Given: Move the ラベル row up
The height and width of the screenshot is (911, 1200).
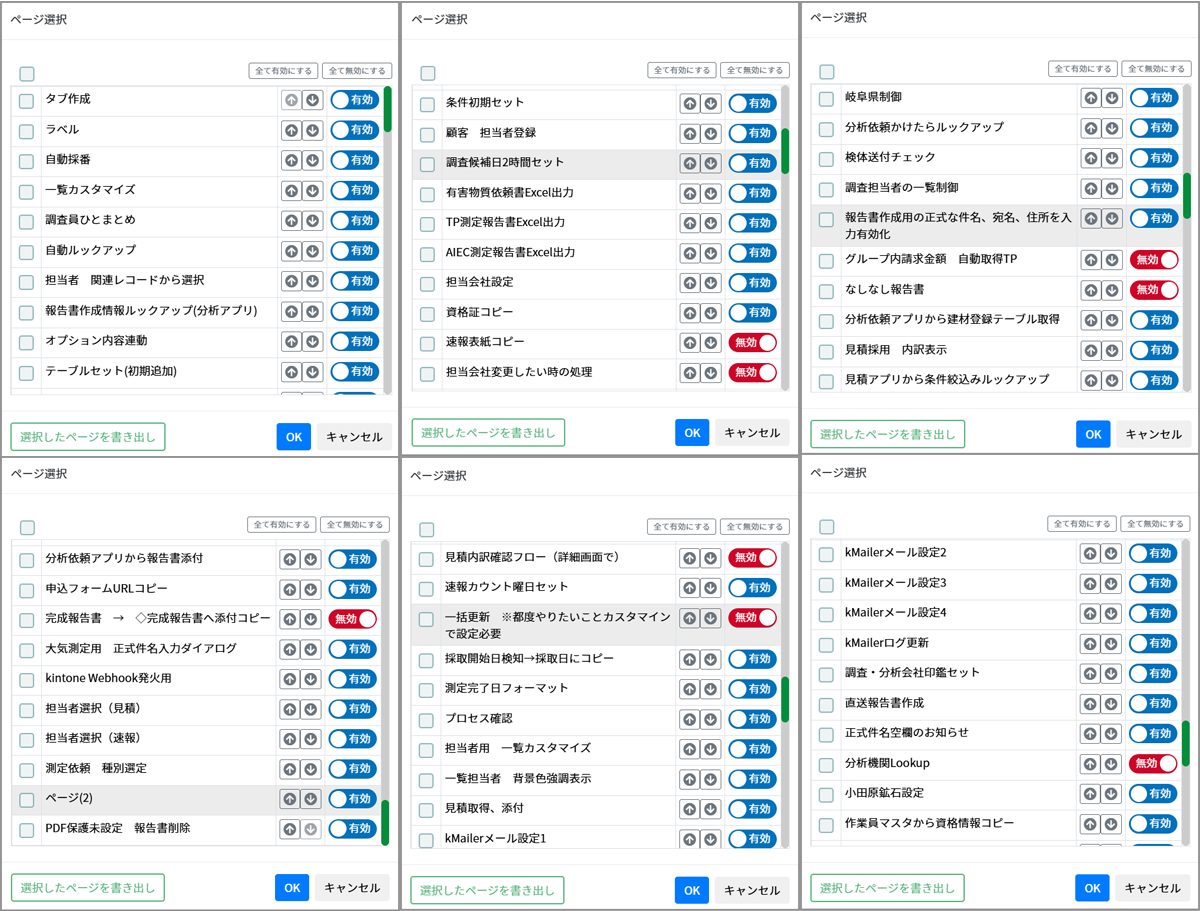Looking at the screenshot, I should [x=290, y=130].
